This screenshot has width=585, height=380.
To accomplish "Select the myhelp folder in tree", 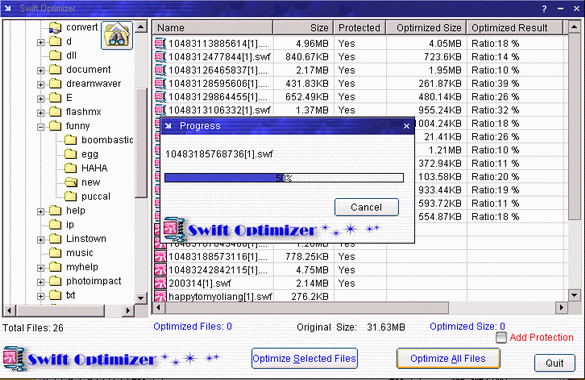I will (x=82, y=267).
